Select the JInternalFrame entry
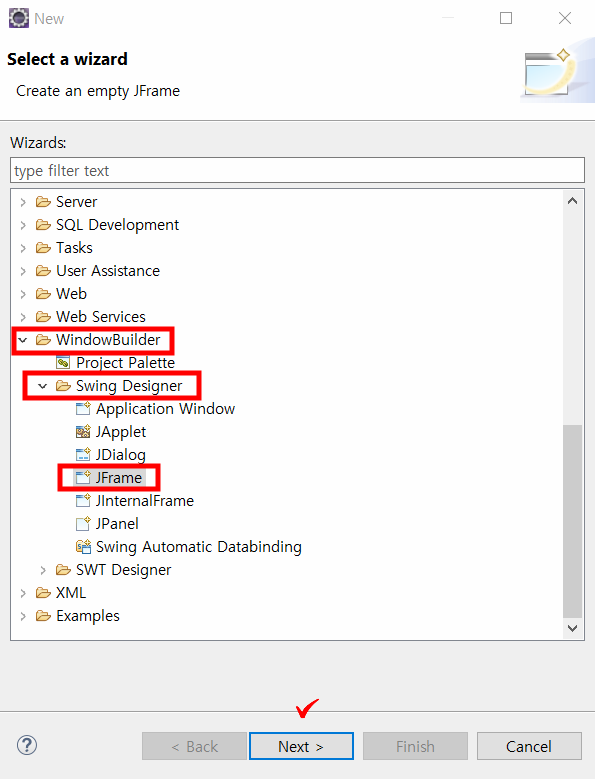The height and width of the screenshot is (779, 595). pyautogui.click(x=145, y=501)
